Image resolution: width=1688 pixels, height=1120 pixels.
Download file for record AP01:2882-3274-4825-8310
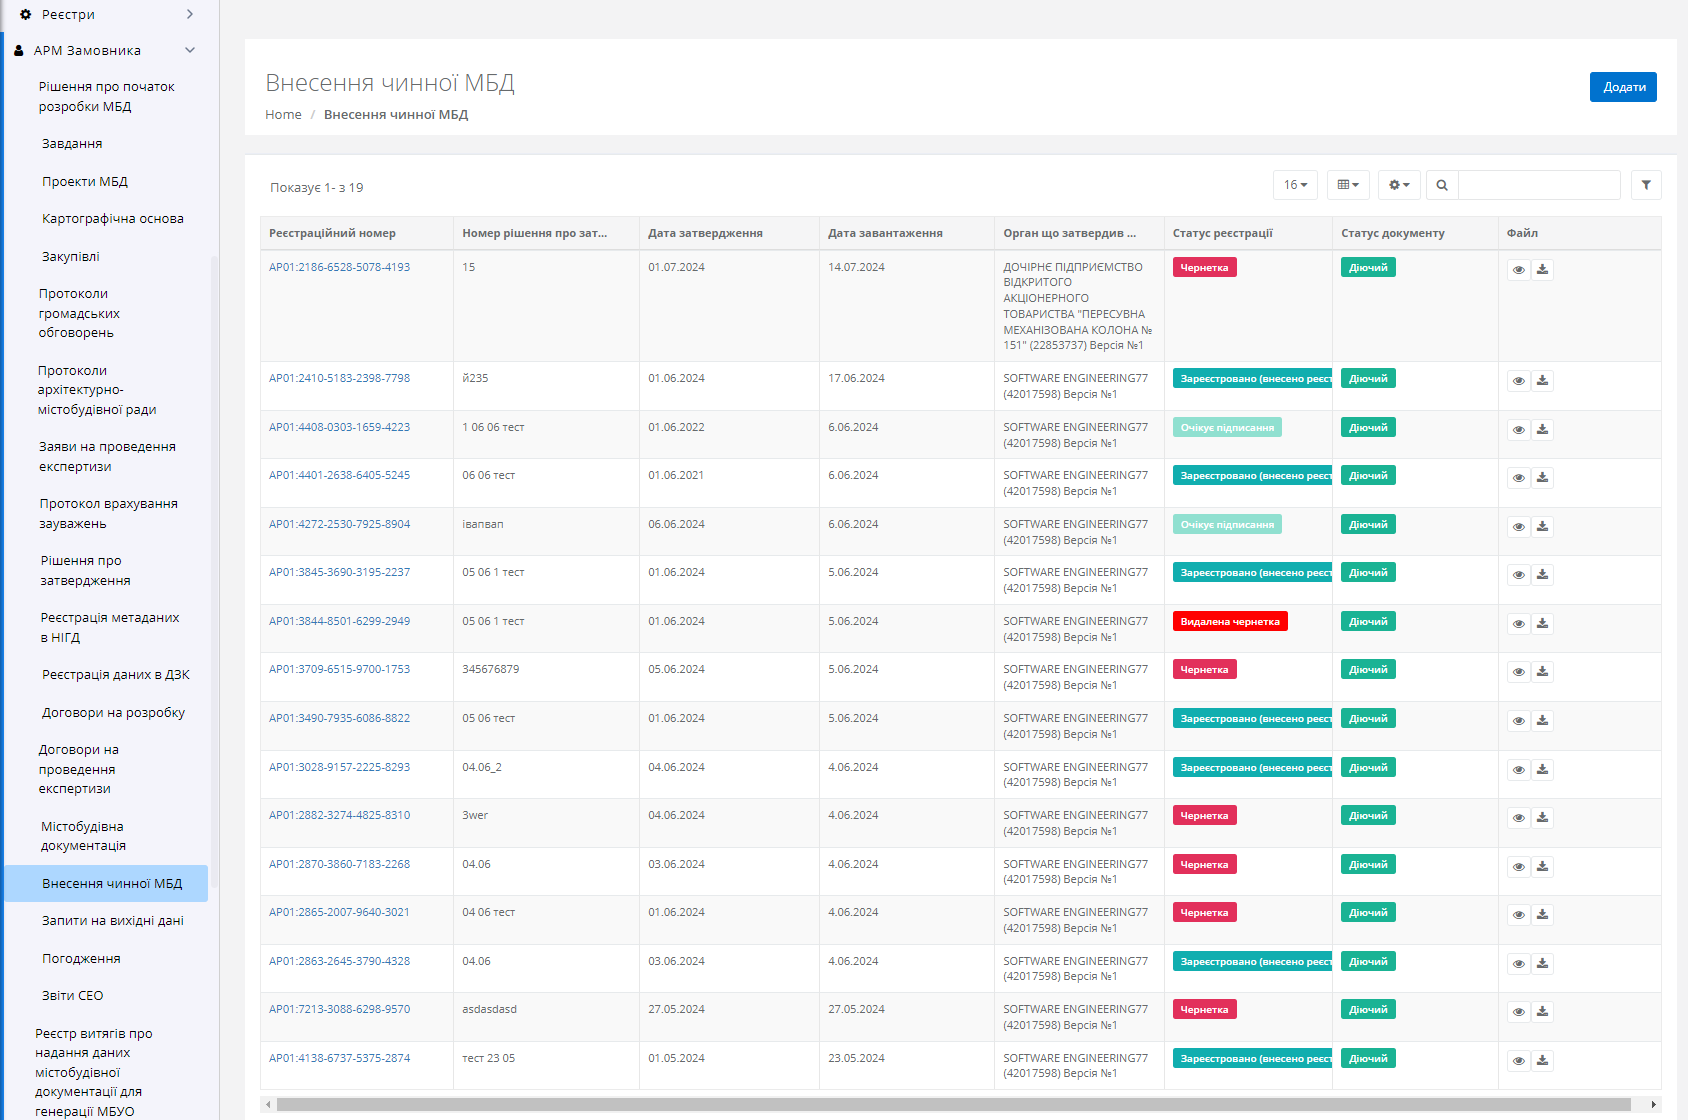tap(1543, 818)
